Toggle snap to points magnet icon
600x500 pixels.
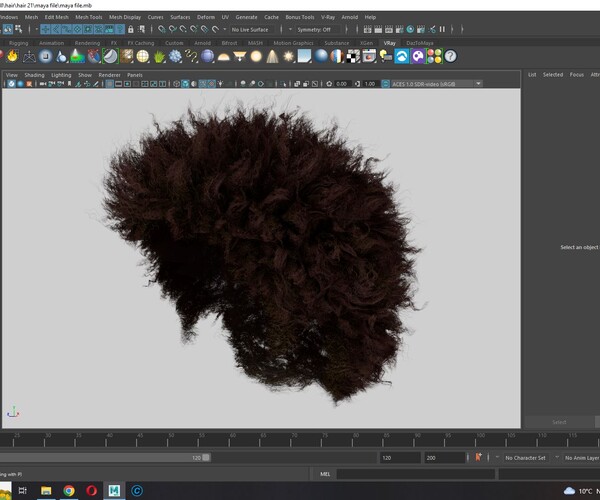tap(183, 29)
